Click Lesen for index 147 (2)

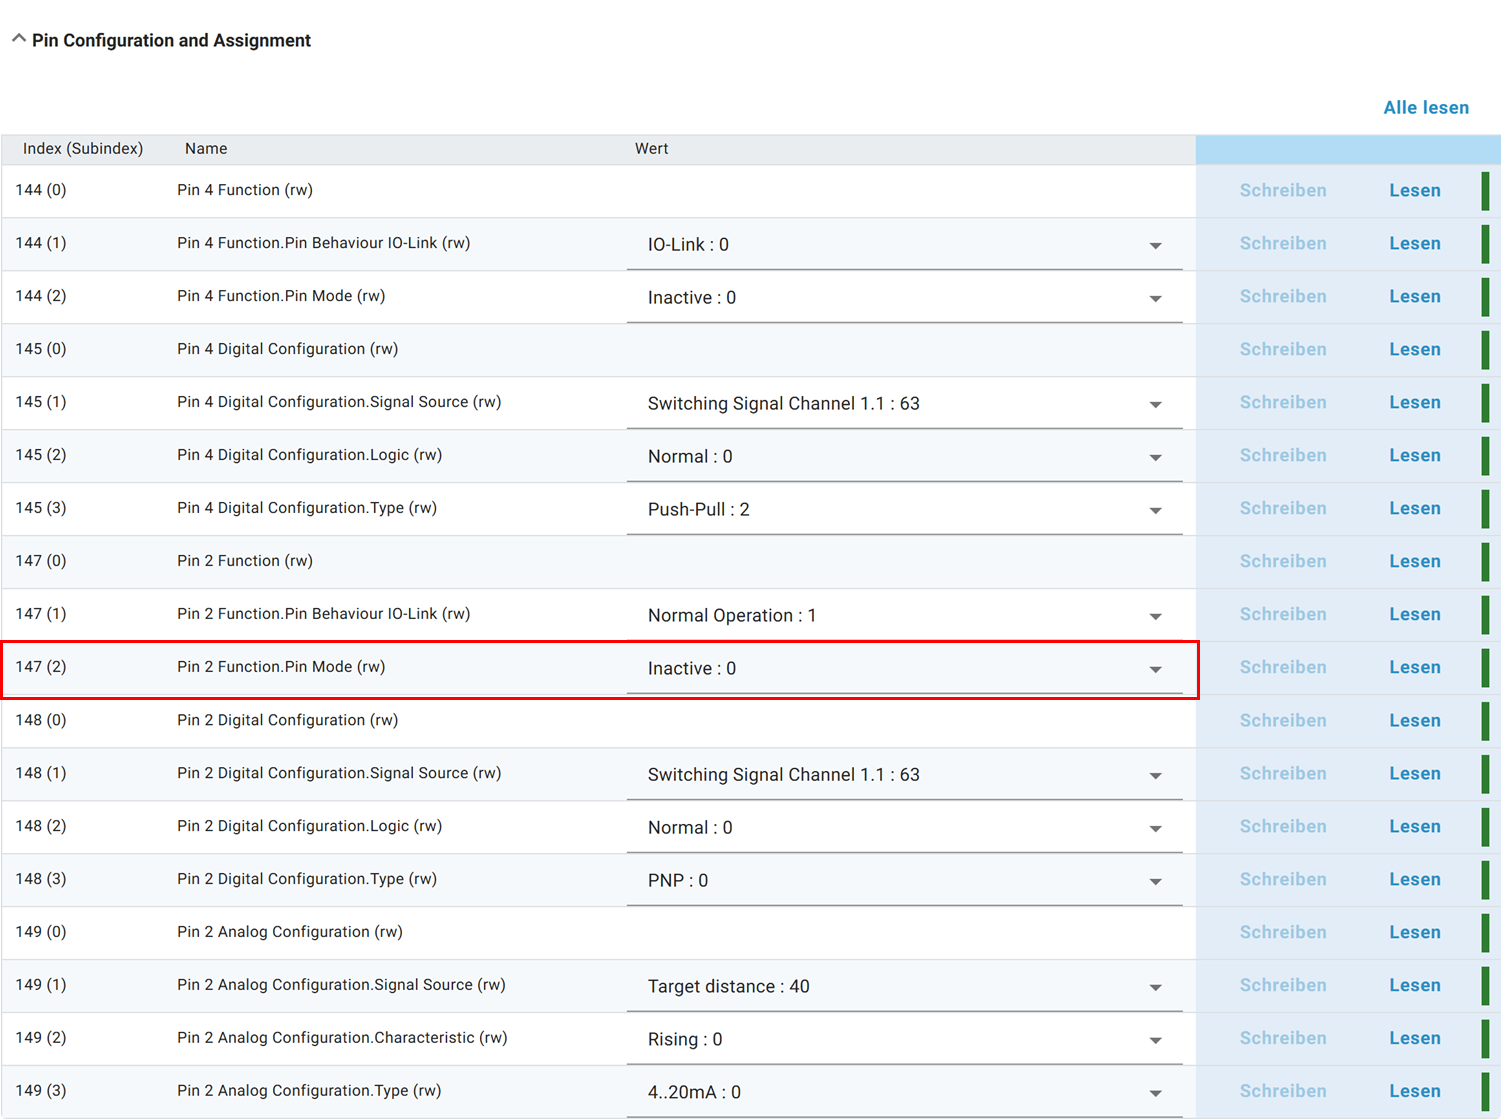(1414, 668)
